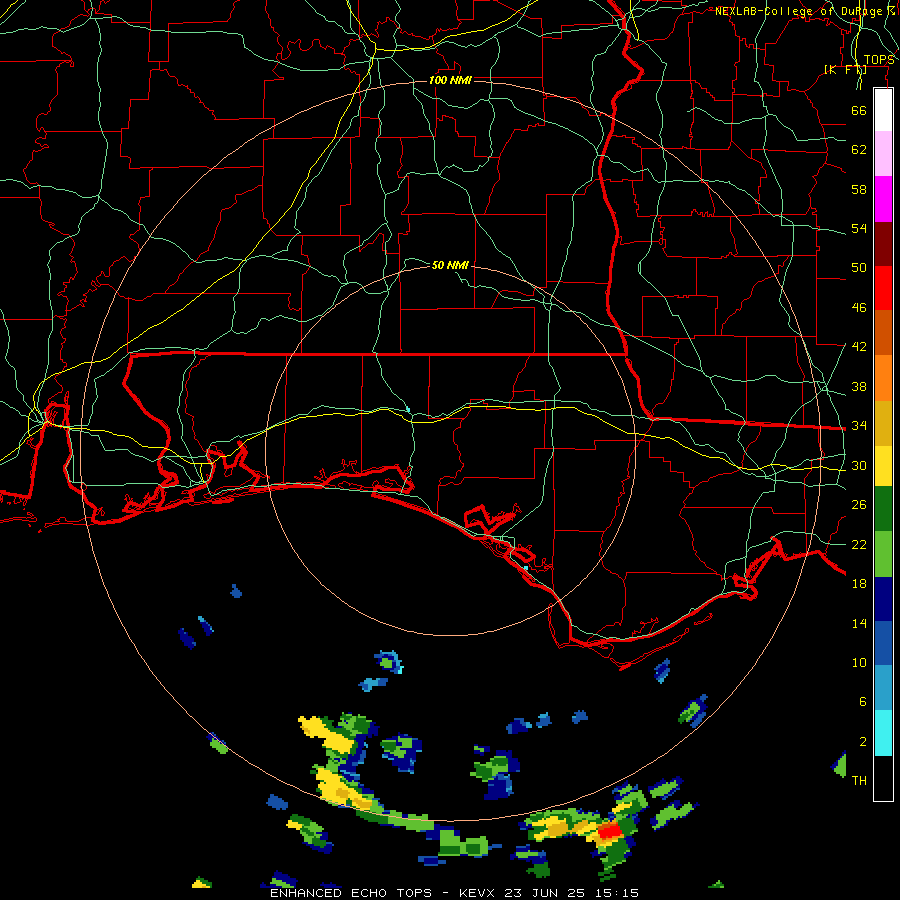This screenshot has width=900, height=900.
Task: Click the "46" legend value
Action: click(x=859, y=308)
